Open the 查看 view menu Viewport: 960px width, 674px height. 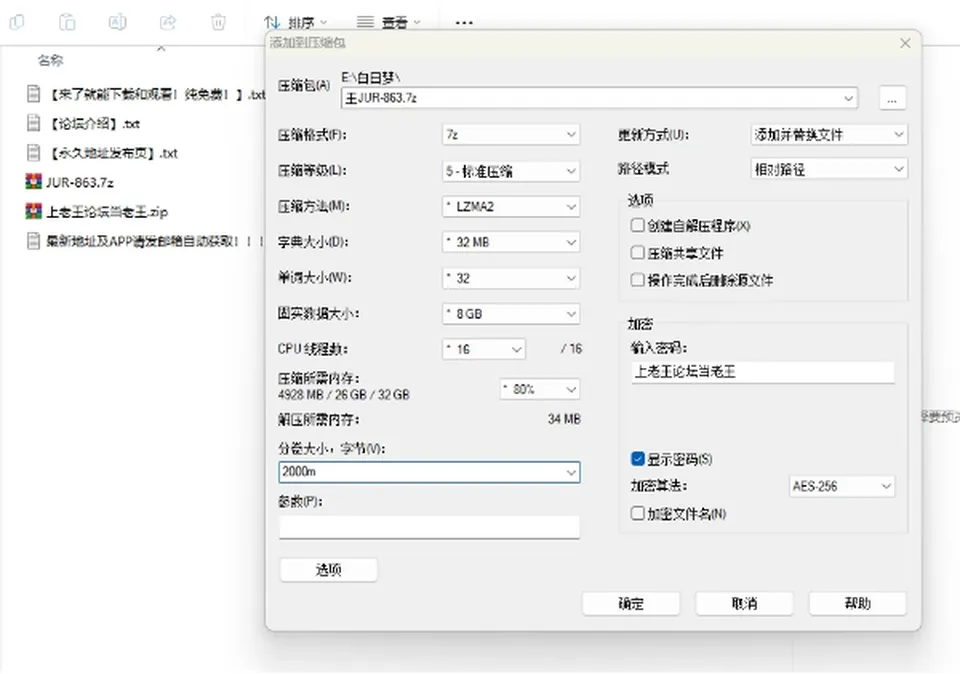389,23
